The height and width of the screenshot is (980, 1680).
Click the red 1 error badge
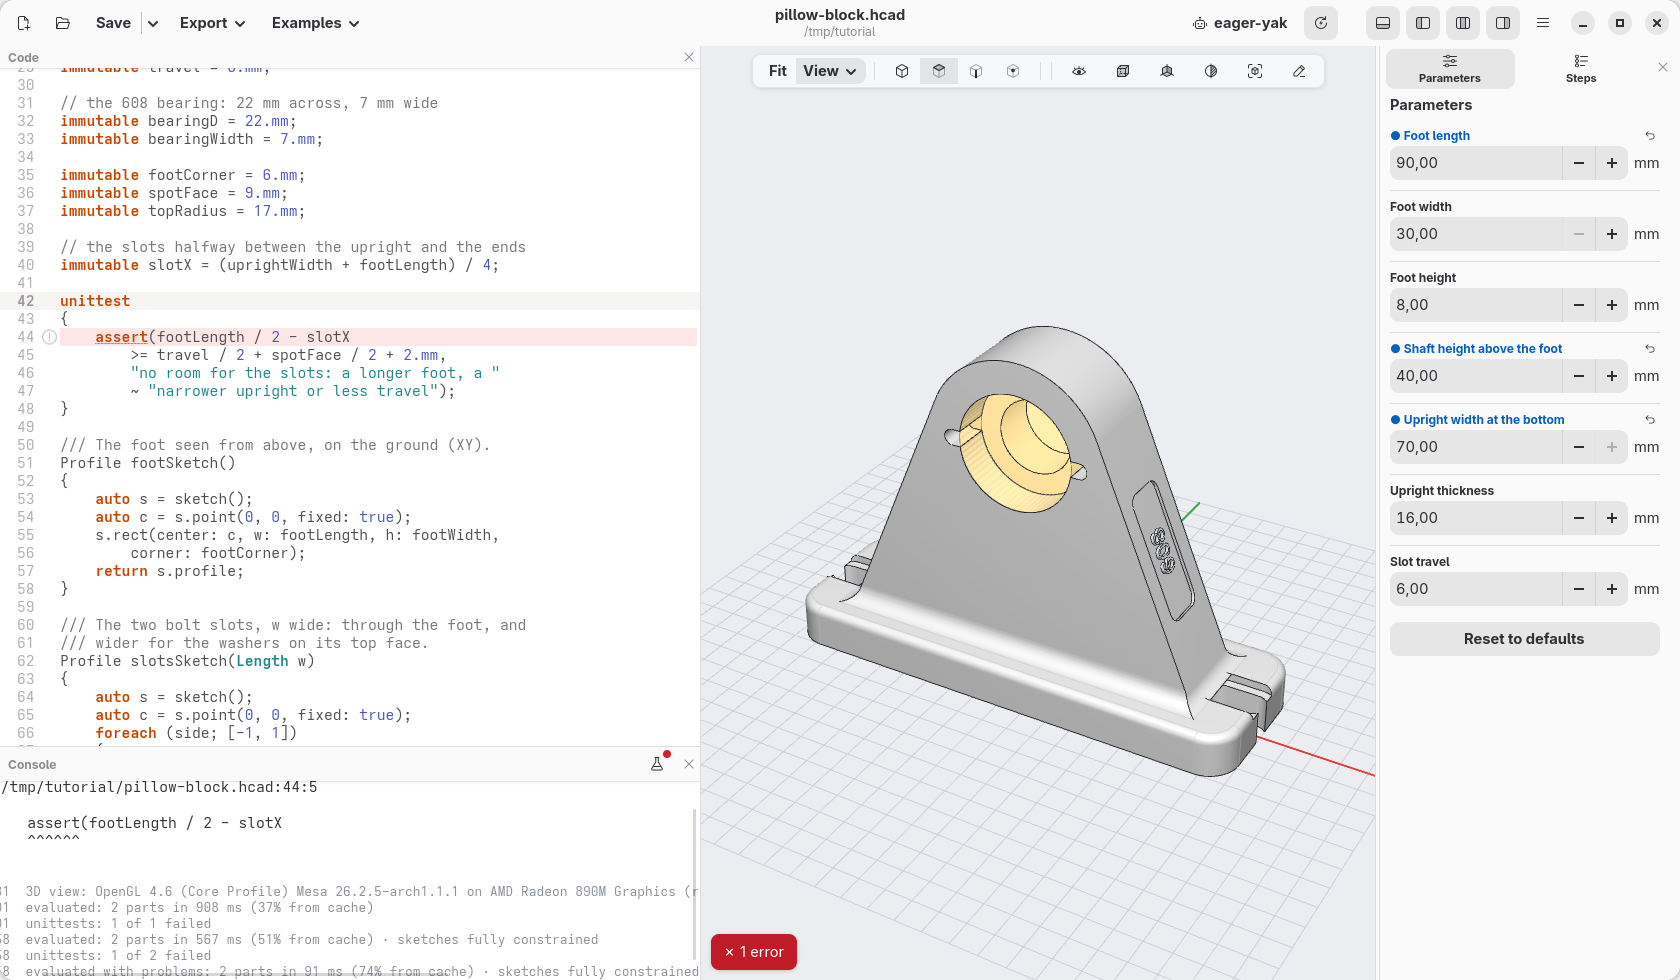click(754, 952)
